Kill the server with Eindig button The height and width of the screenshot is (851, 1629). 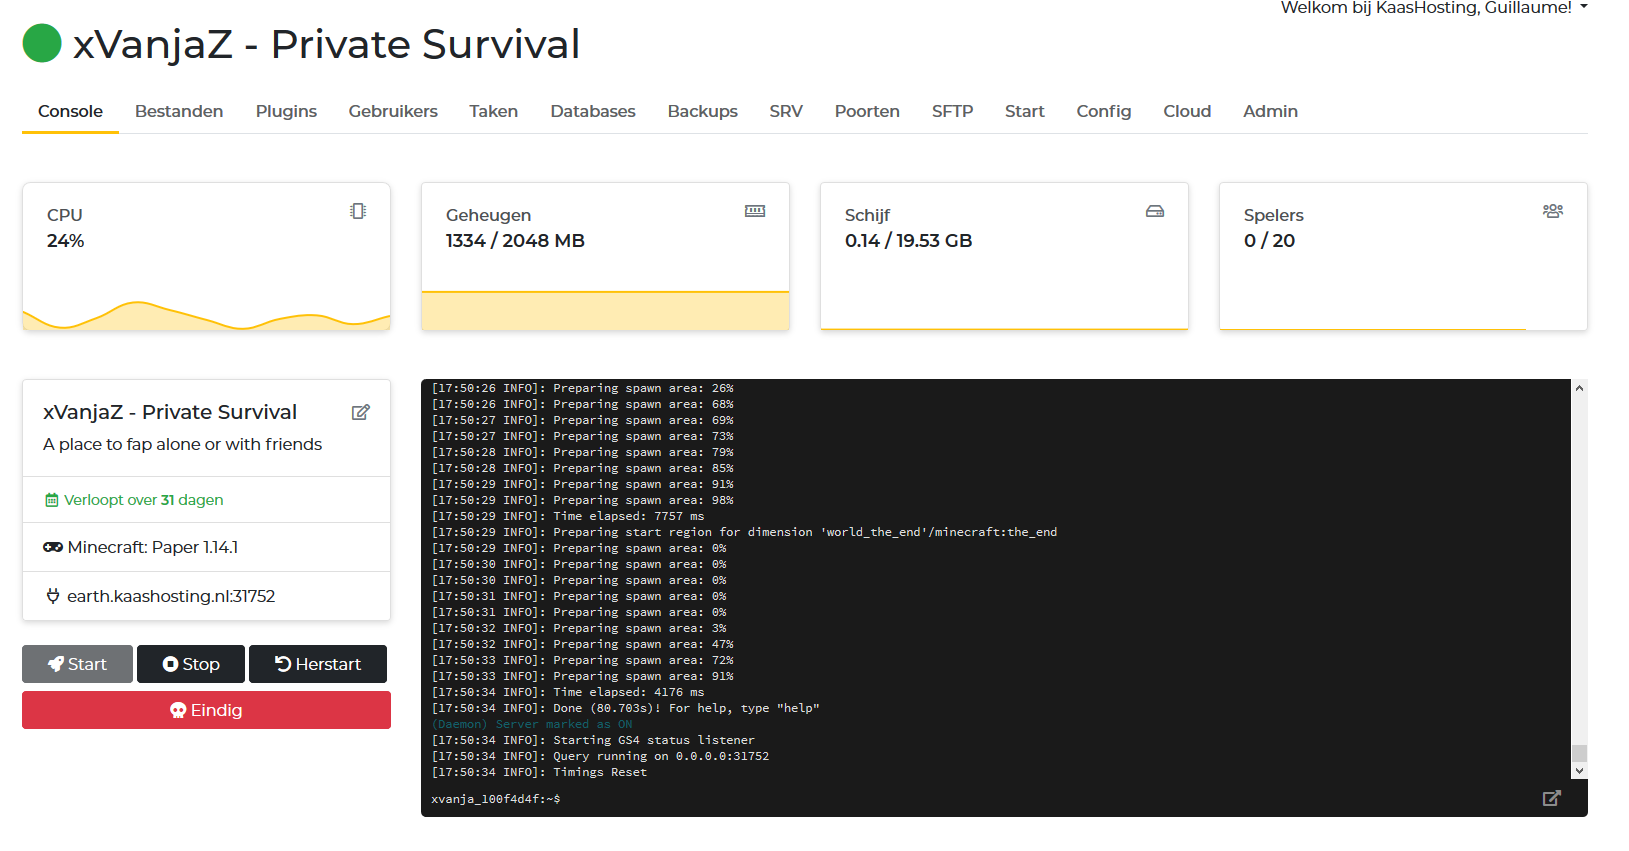[x=206, y=710]
